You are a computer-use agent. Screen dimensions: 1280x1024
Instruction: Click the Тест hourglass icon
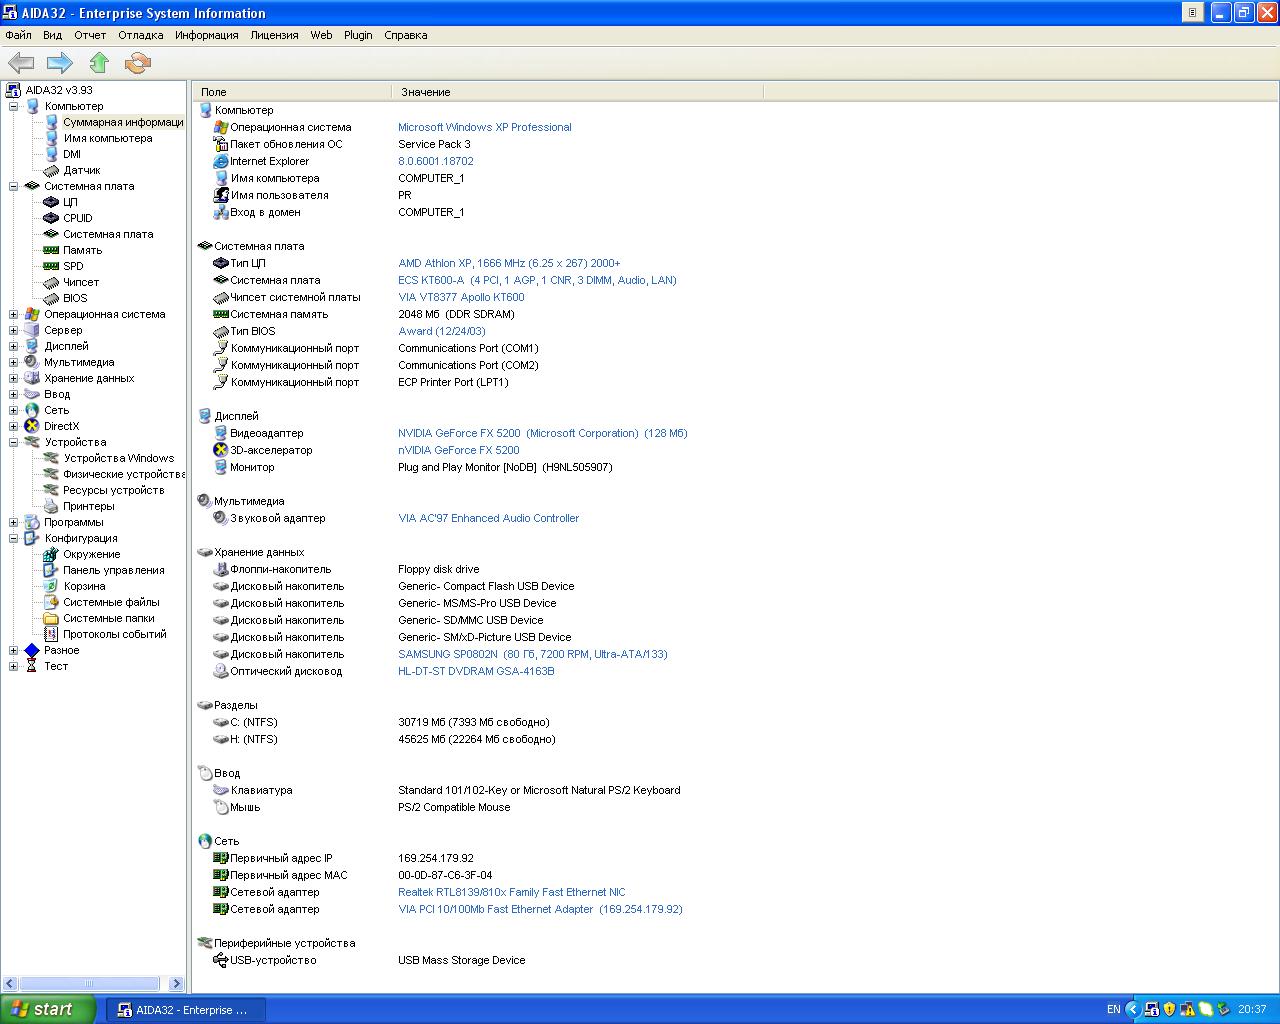pyautogui.click(x=32, y=666)
